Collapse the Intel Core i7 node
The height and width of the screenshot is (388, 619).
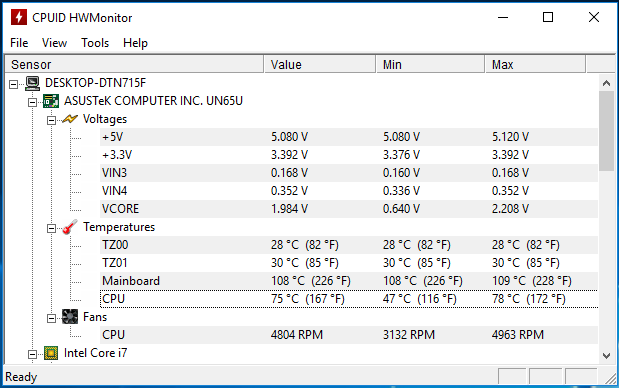(x=32, y=354)
